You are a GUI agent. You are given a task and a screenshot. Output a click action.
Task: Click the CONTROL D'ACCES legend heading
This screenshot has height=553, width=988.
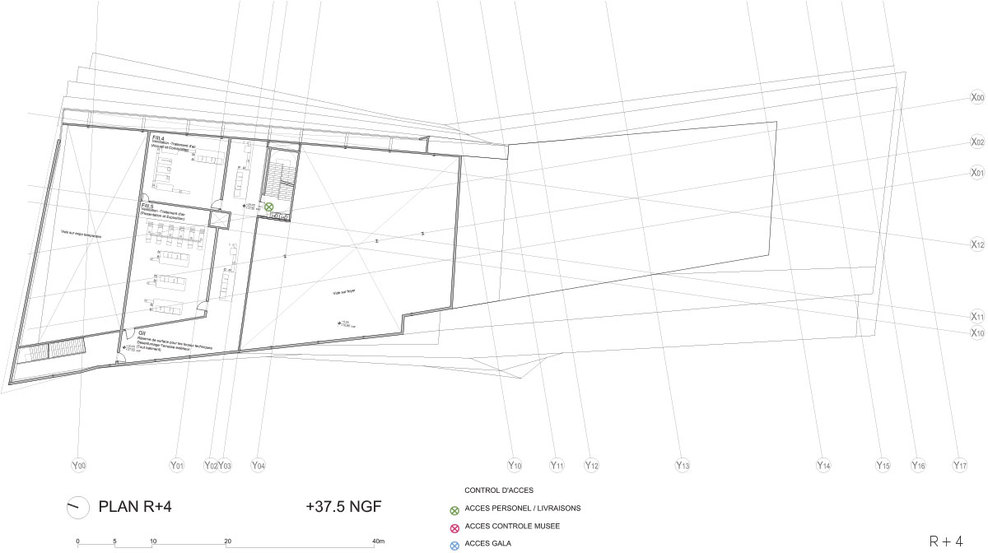pos(500,491)
